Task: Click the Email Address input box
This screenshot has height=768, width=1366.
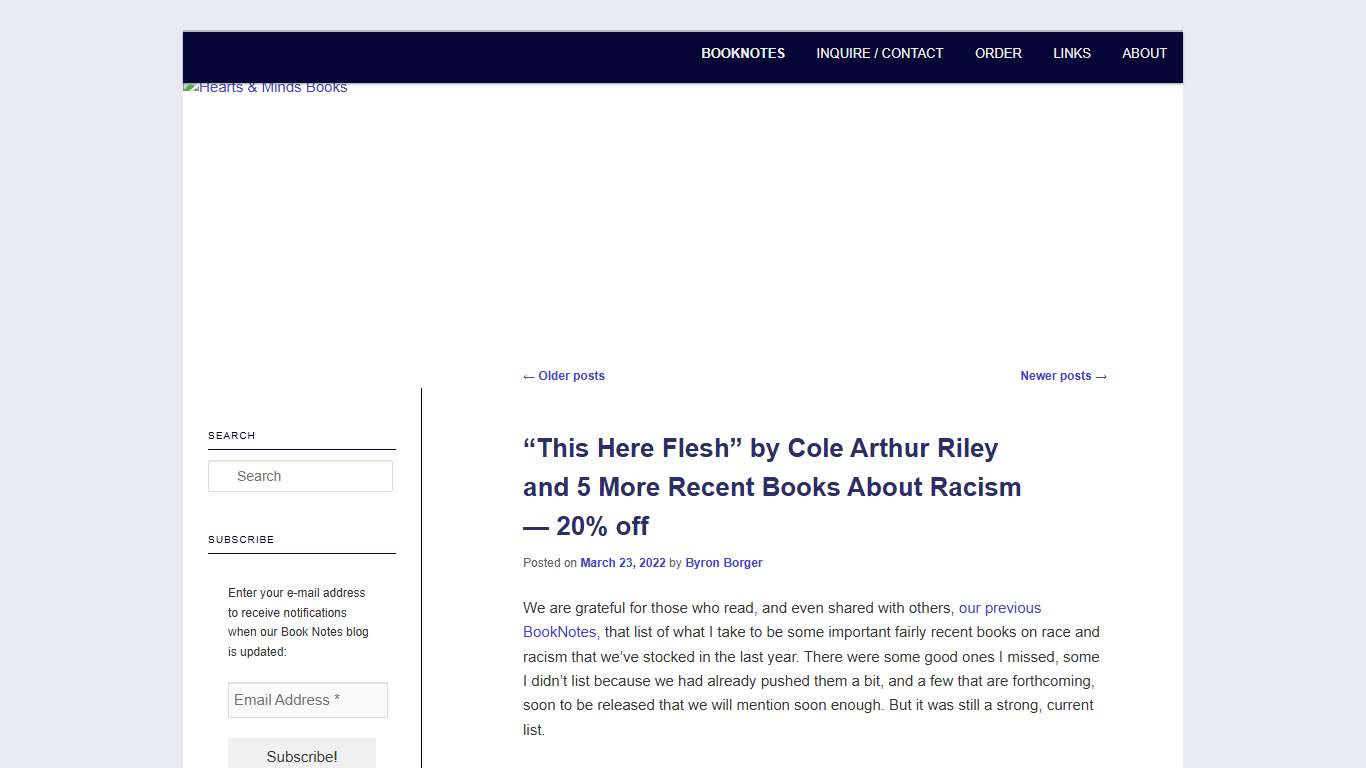Action: coord(307,700)
